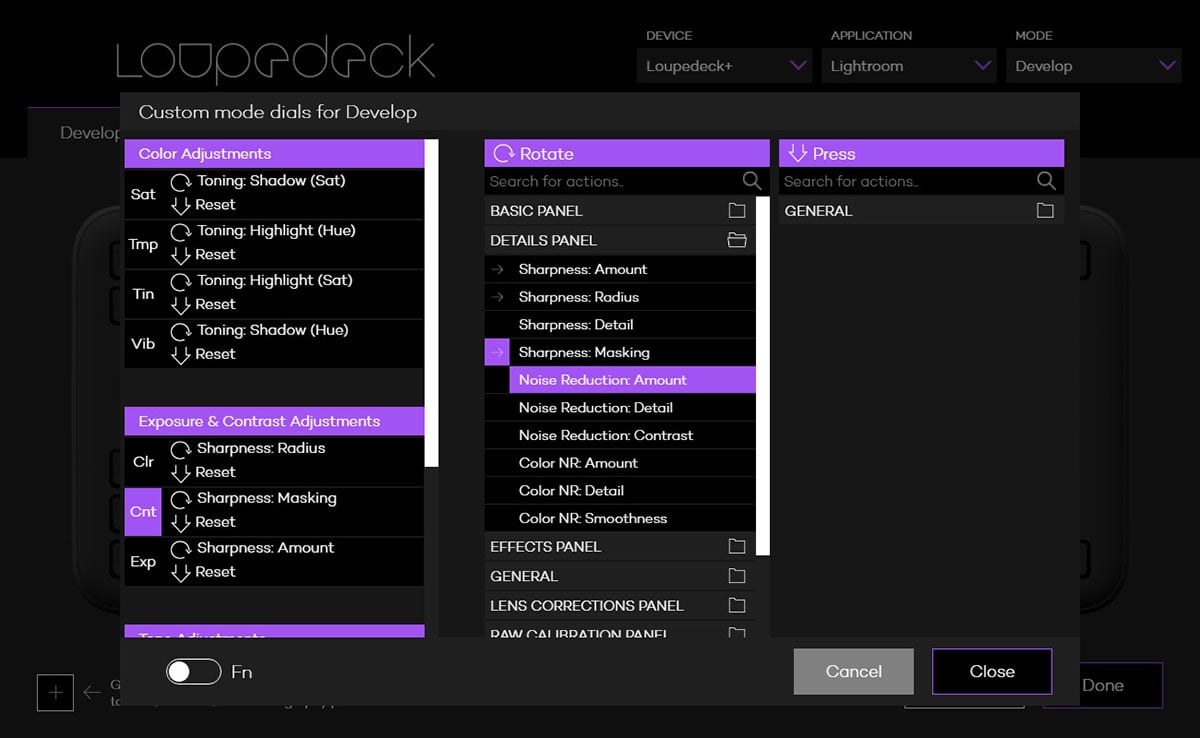Select Noise Reduction: Detail action

point(620,408)
